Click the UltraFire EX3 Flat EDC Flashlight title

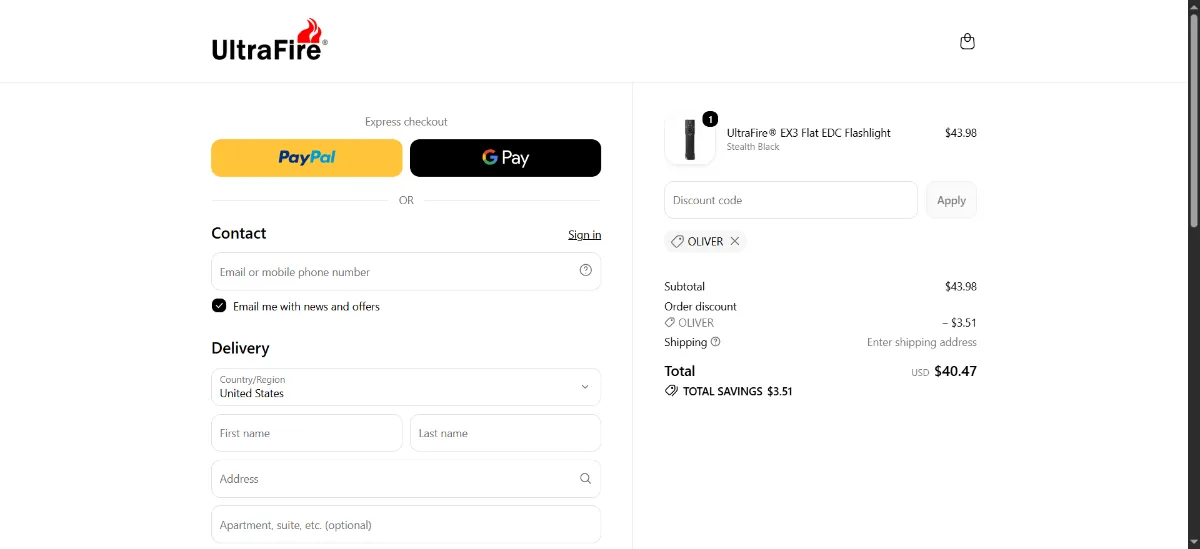tap(809, 133)
